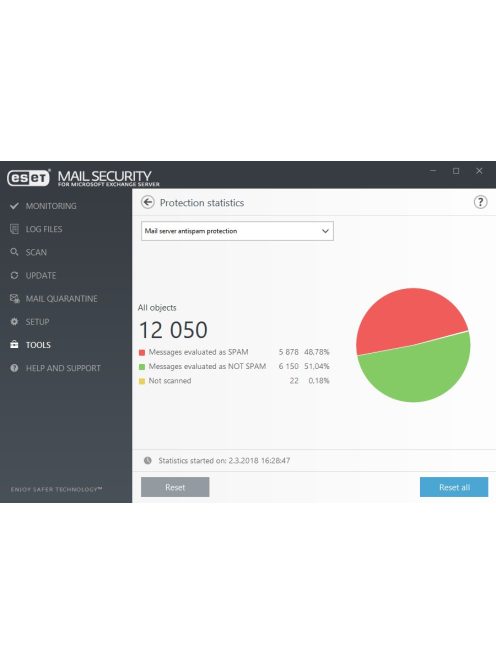Click the red SPAM legend swatch
Viewport: 496px width, 664px height.
(142, 352)
